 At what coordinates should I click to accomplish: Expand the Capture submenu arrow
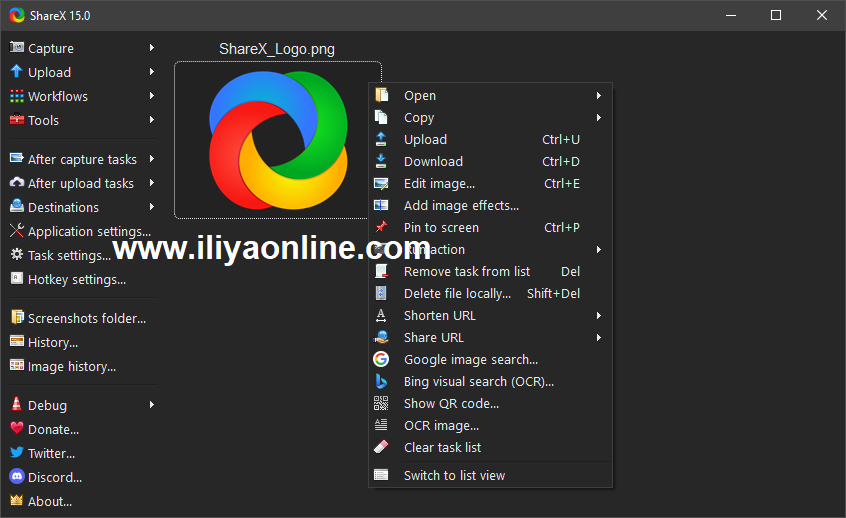(152, 48)
